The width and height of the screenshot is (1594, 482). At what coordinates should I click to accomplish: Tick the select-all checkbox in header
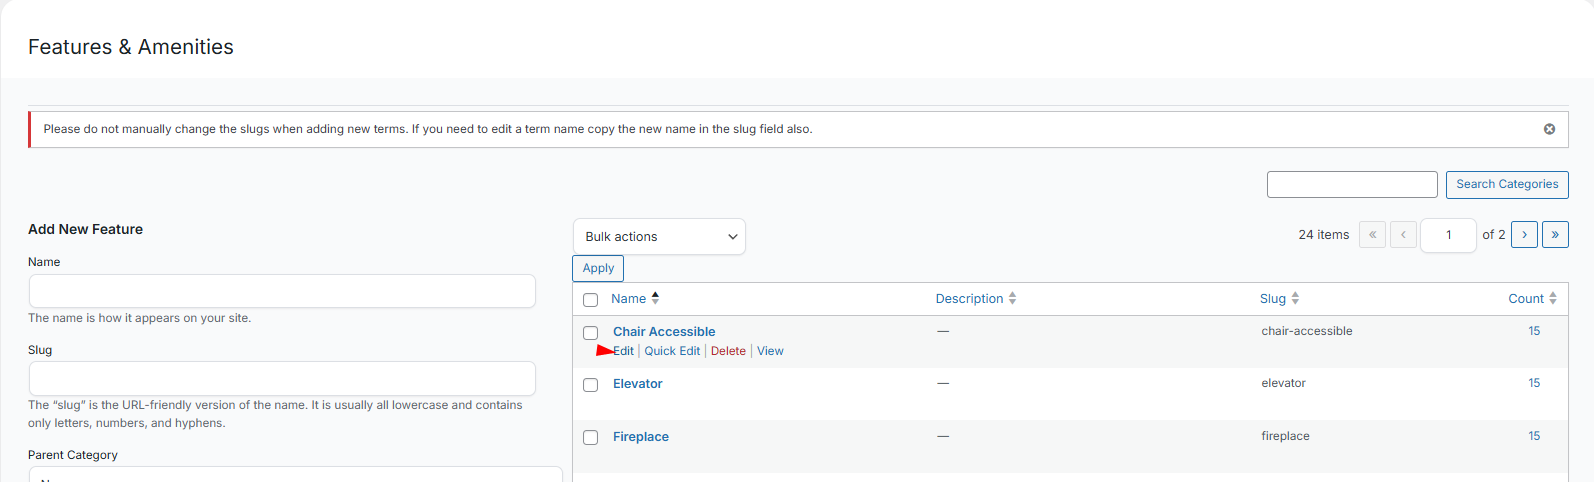(x=591, y=300)
